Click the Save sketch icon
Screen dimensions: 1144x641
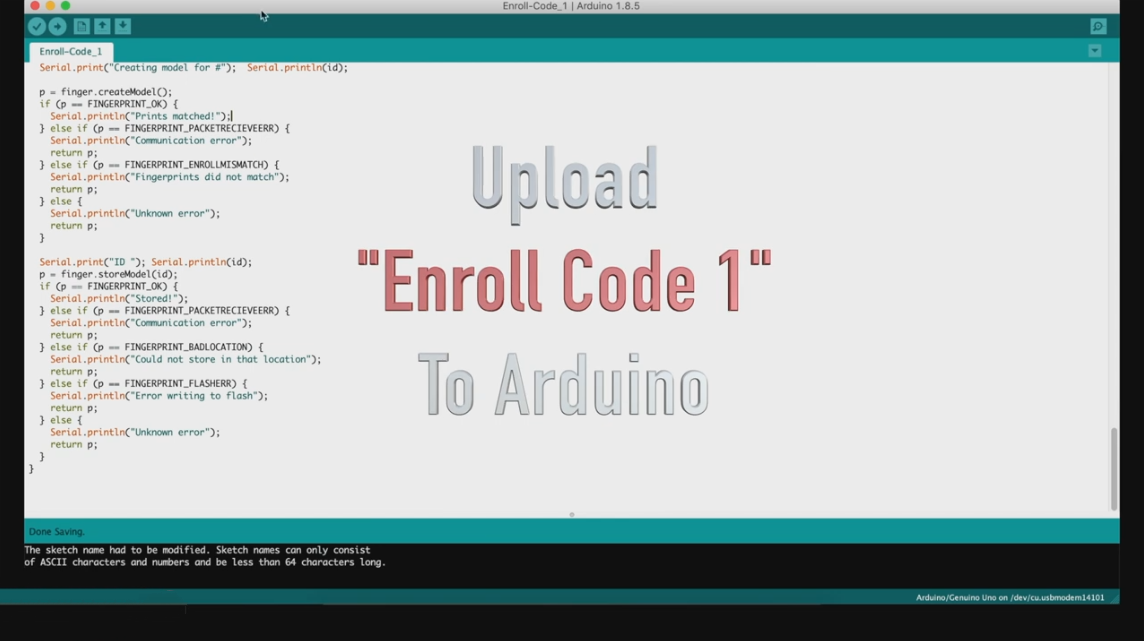pyautogui.click(x=123, y=26)
